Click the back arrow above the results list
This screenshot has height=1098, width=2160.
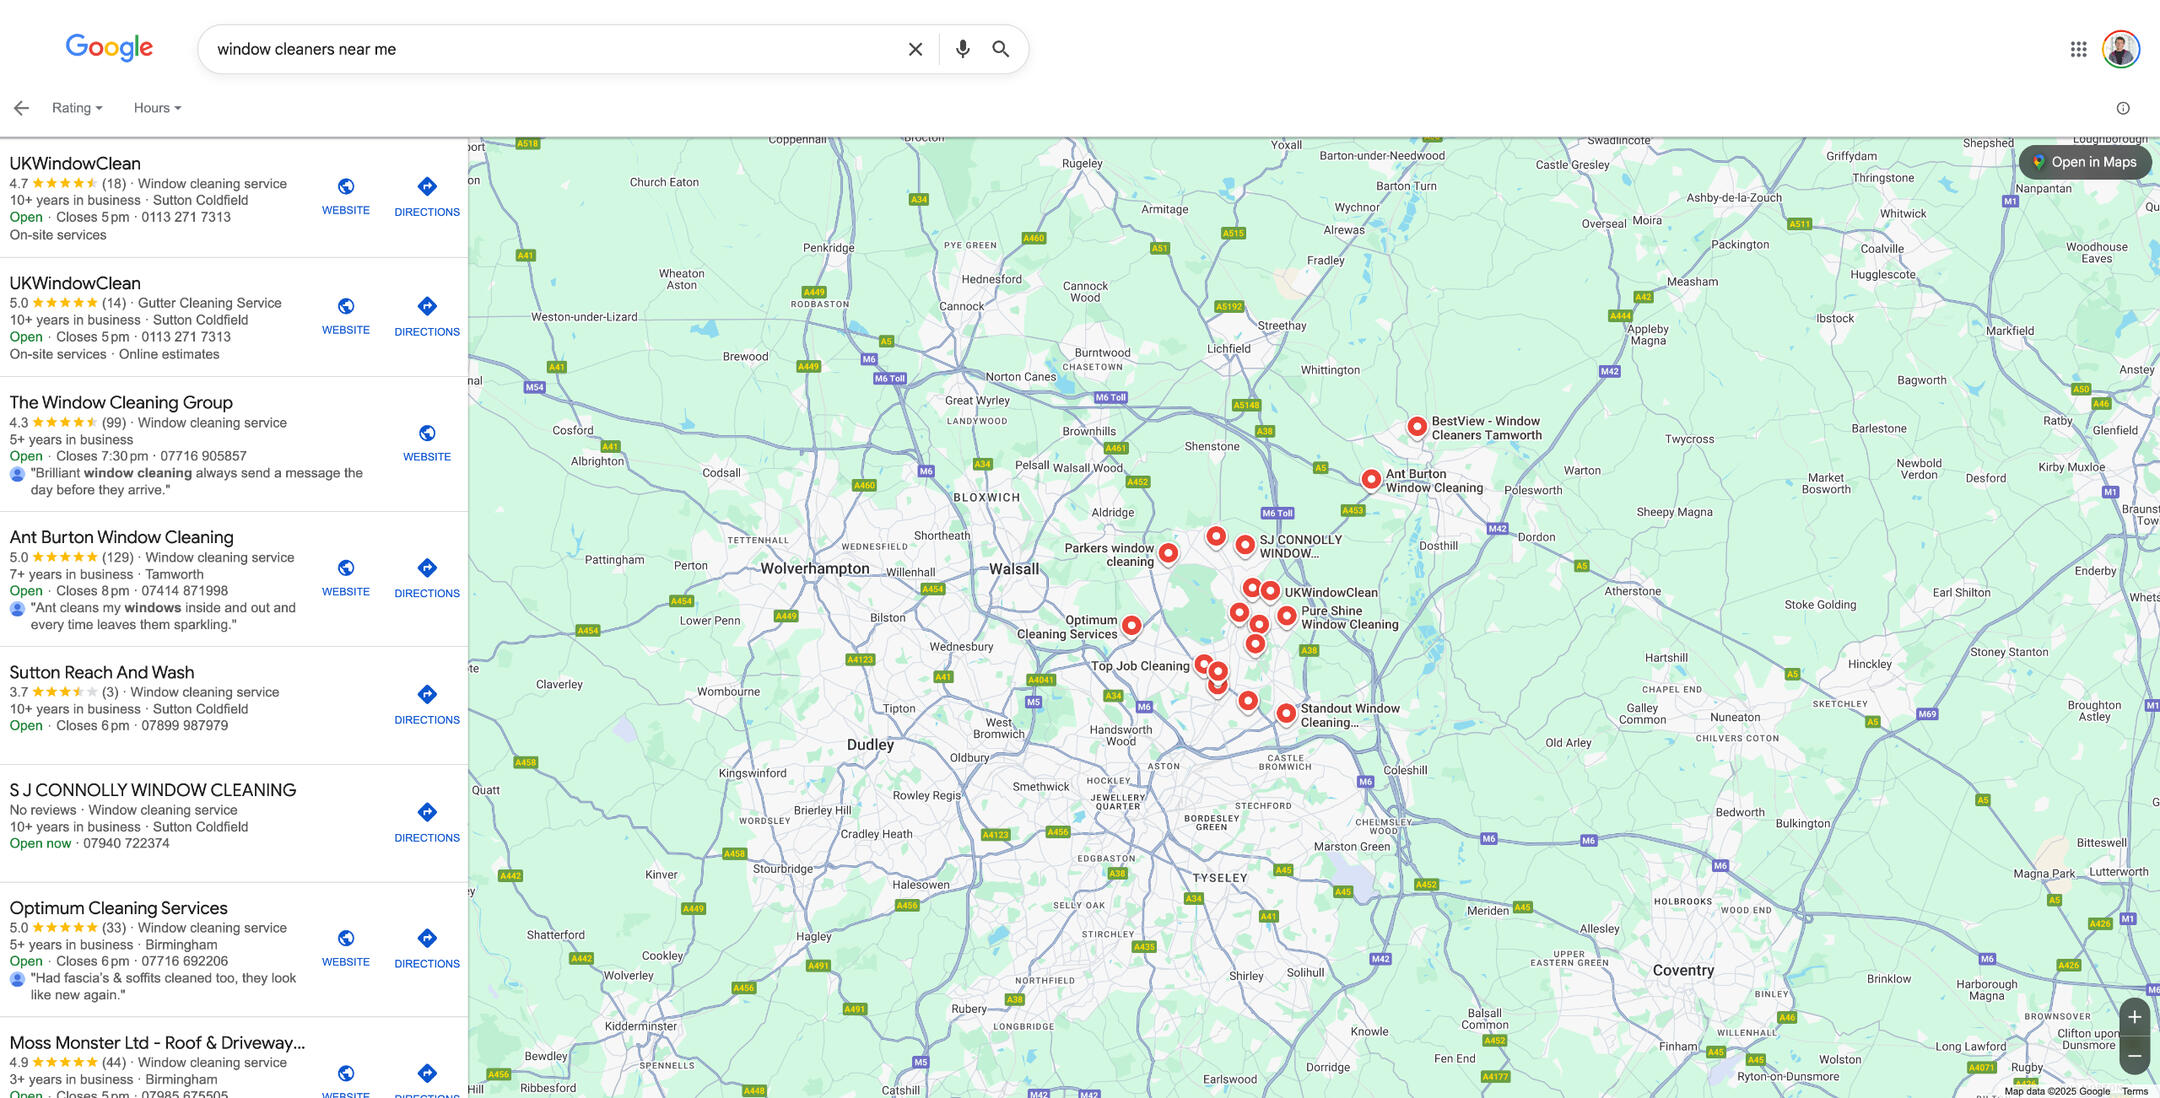[x=21, y=107]
